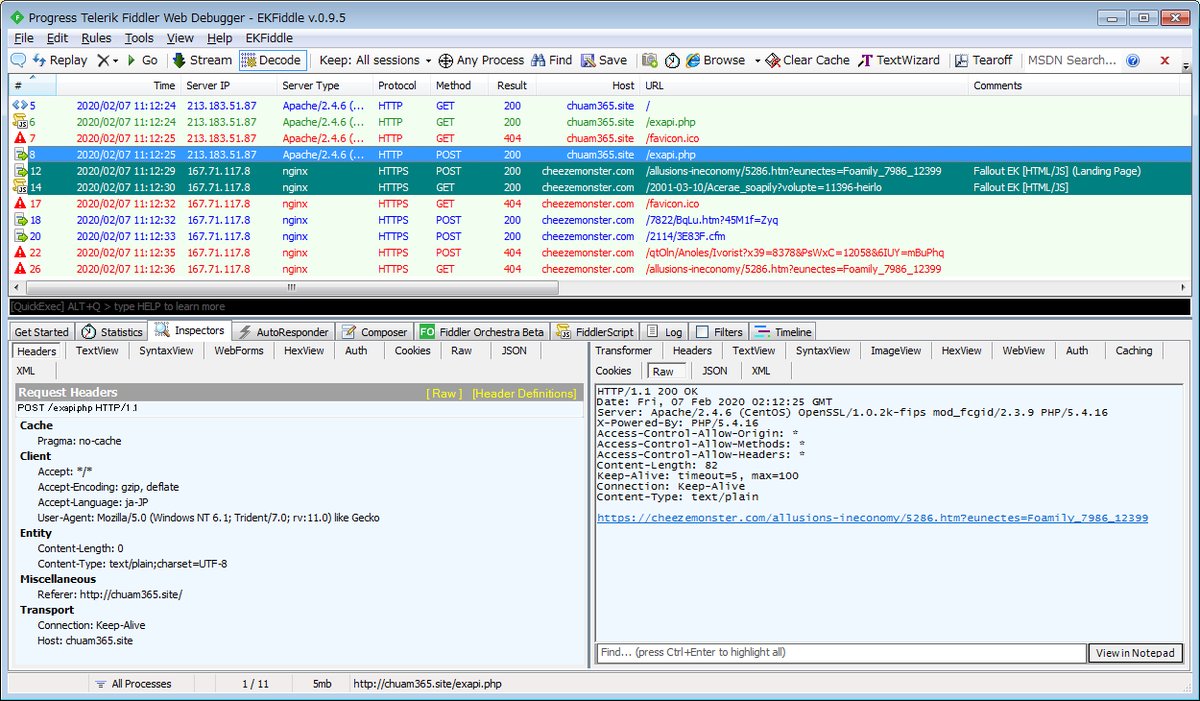Click session 5 icon in the list

(x=20, y=105)
